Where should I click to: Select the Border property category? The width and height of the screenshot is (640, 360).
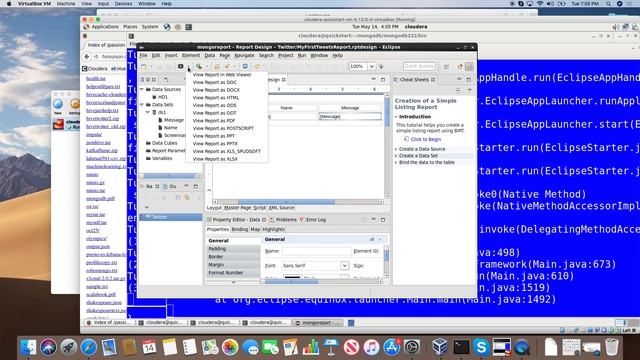tap(233, 257)
